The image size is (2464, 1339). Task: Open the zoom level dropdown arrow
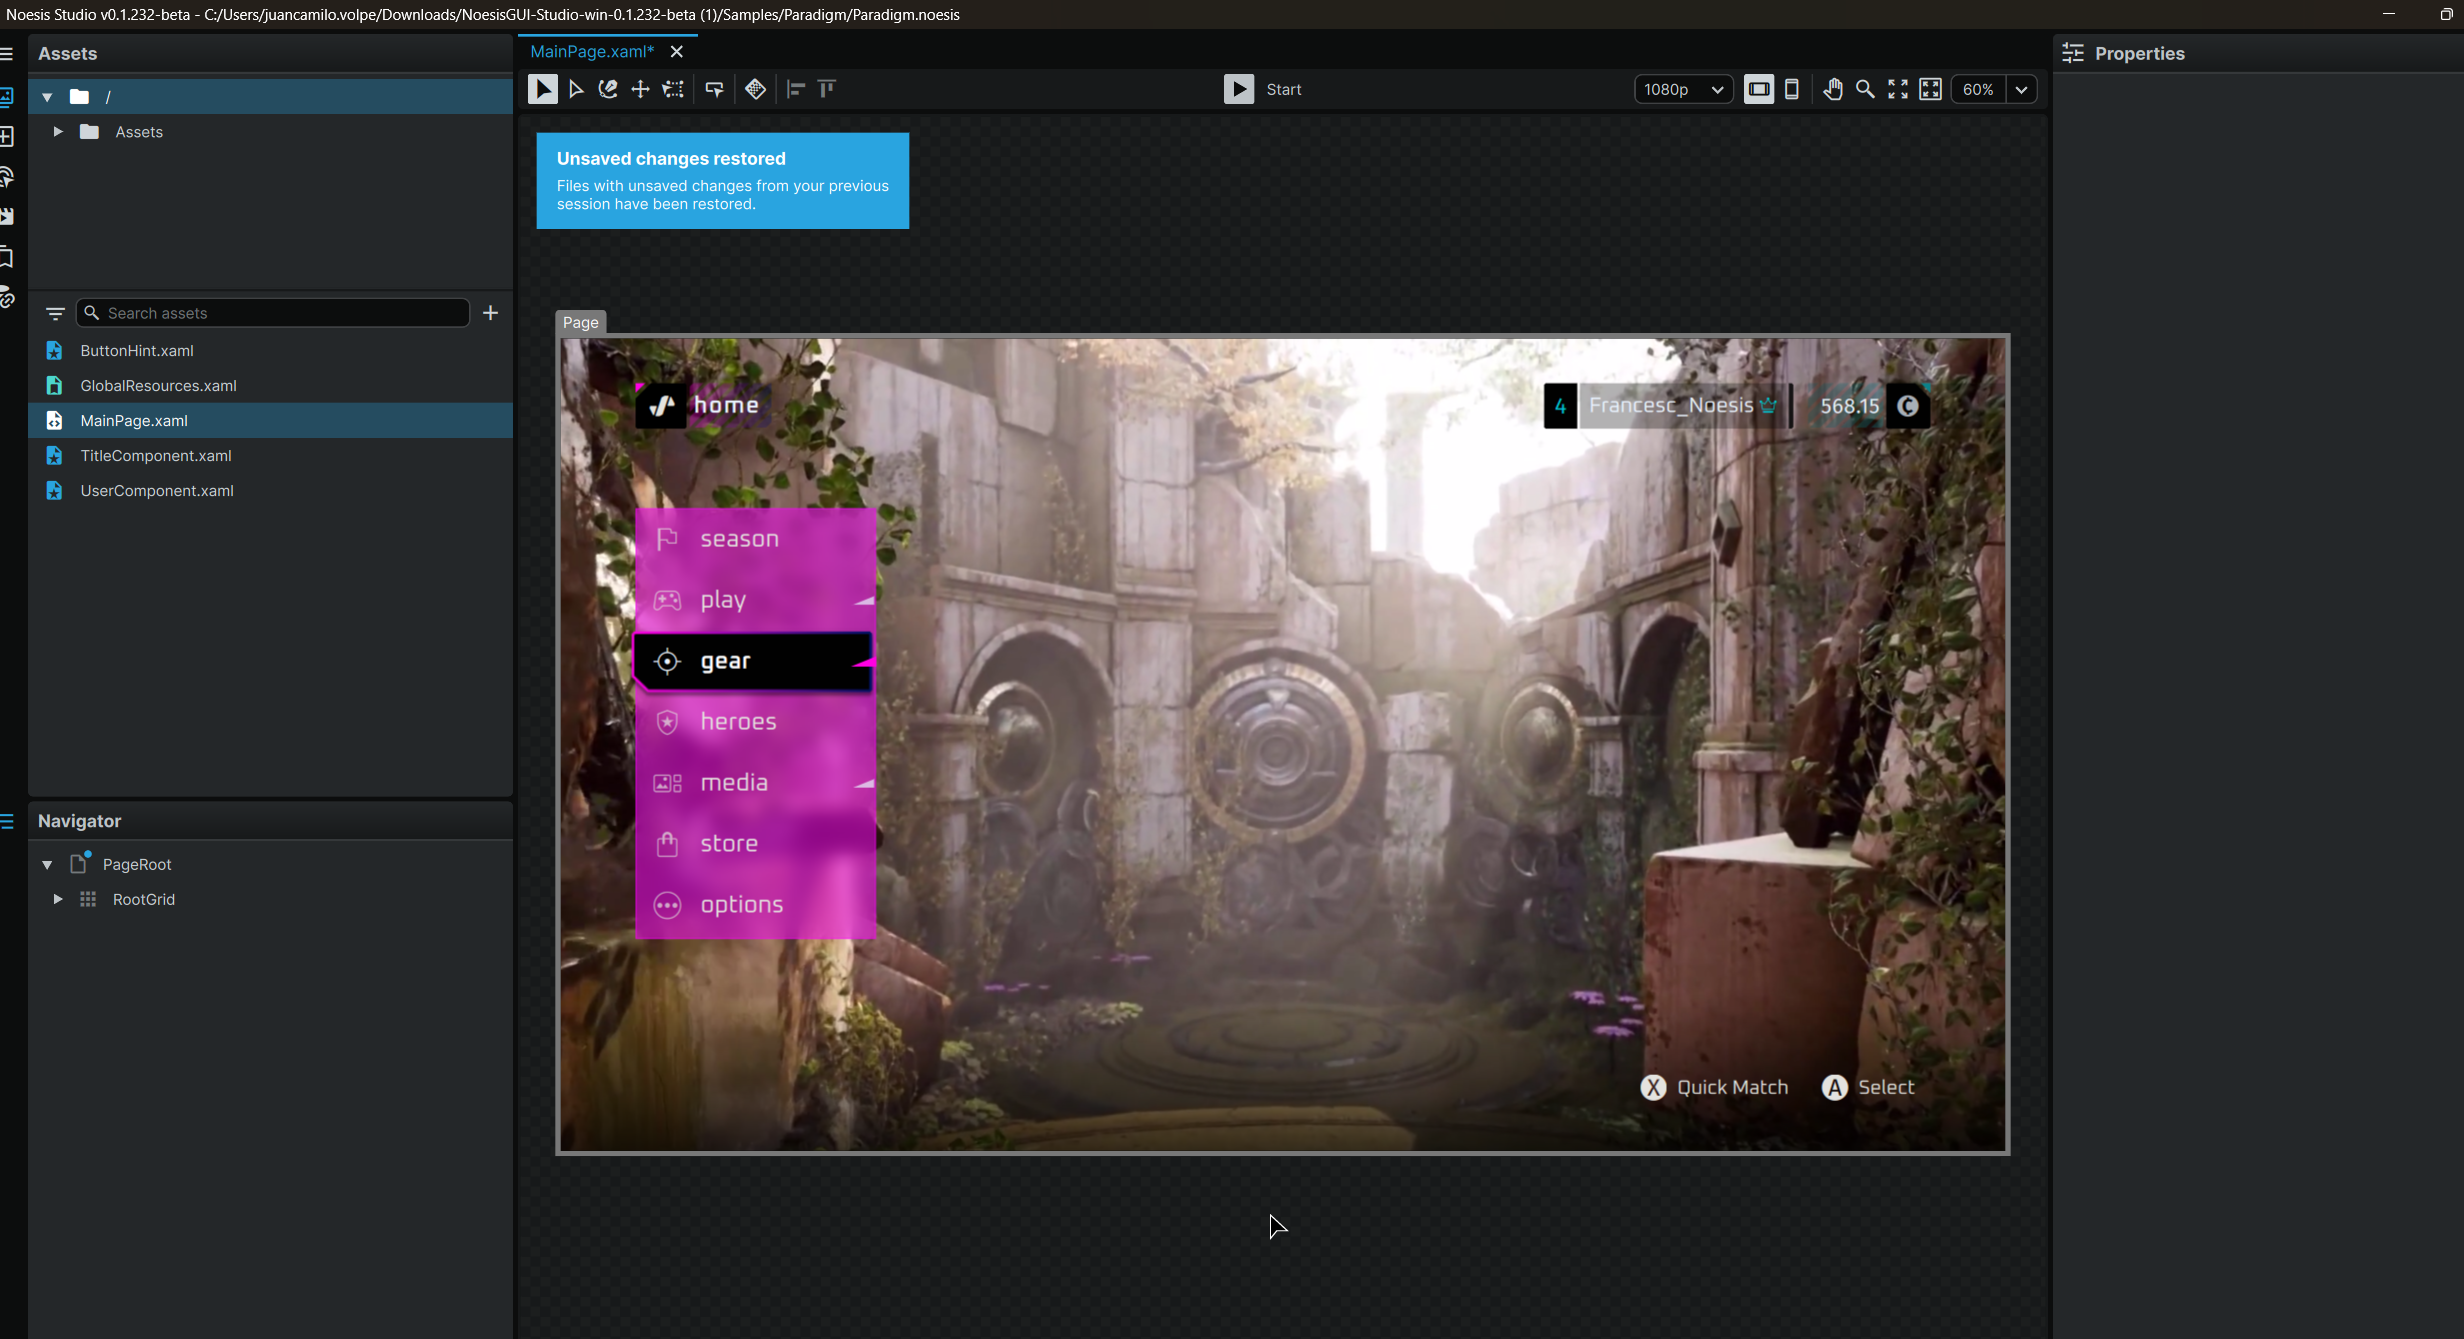point(2021,89)
